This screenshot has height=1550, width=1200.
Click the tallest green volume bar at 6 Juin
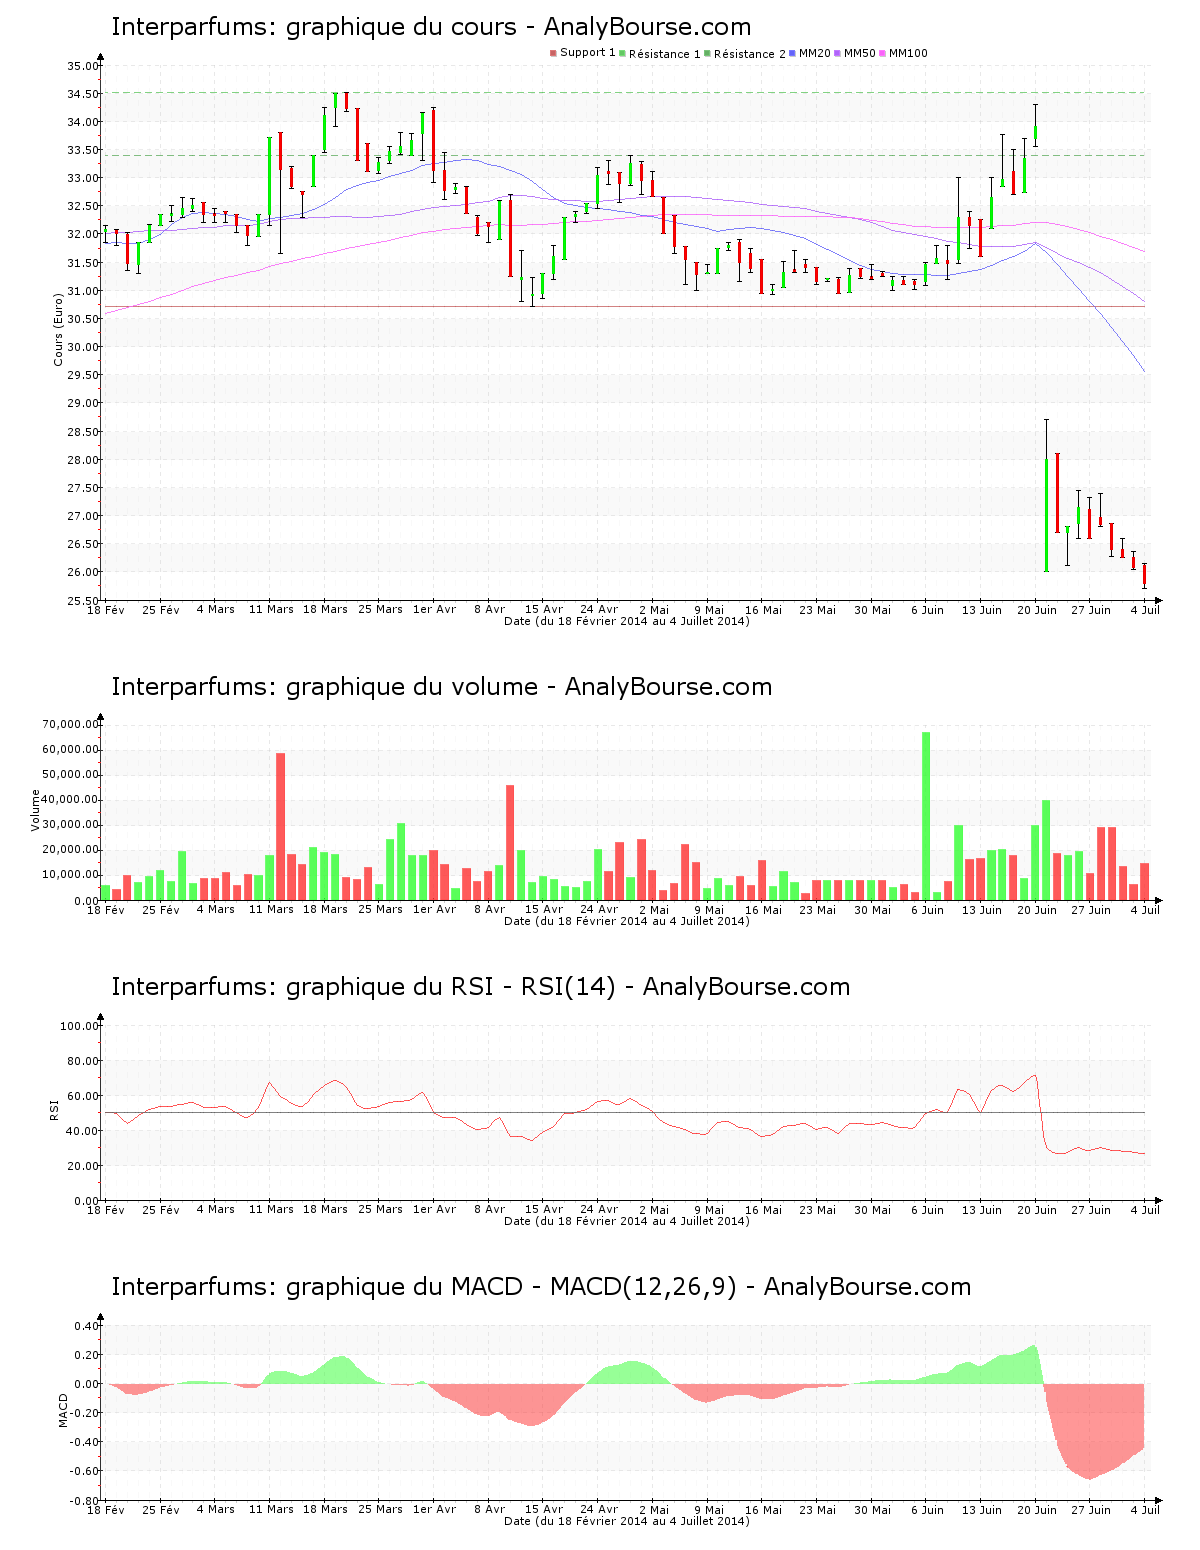926,816
